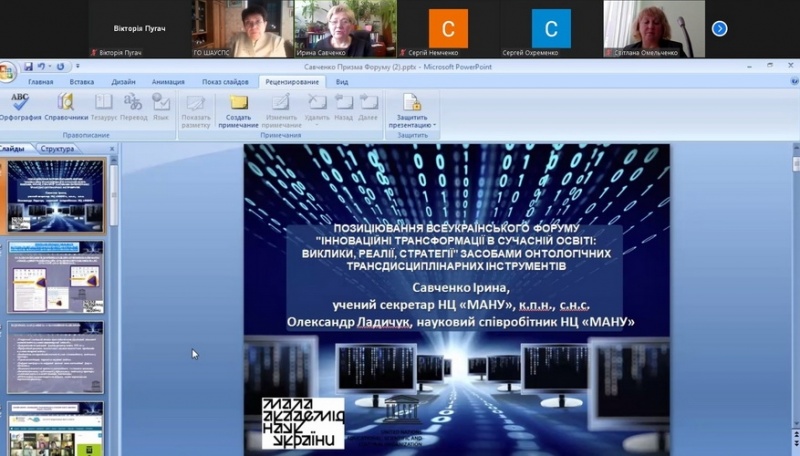
Task: Open the Главная ribbon tab
Action: coord(40,82)
